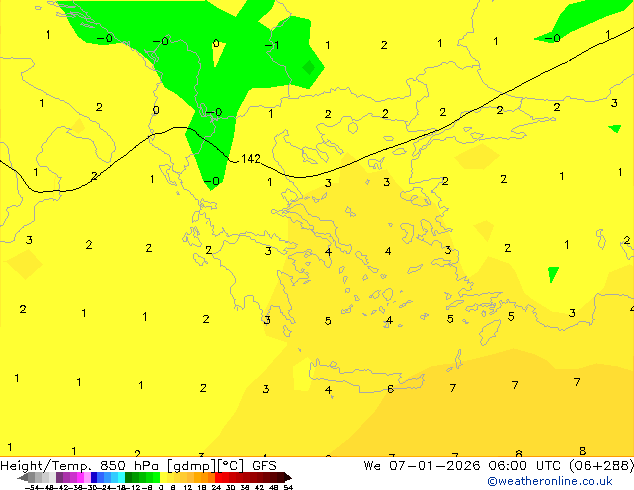Click the island of Crete outline
This screenshot has height=490, width=634.
(x=367, y=377)
